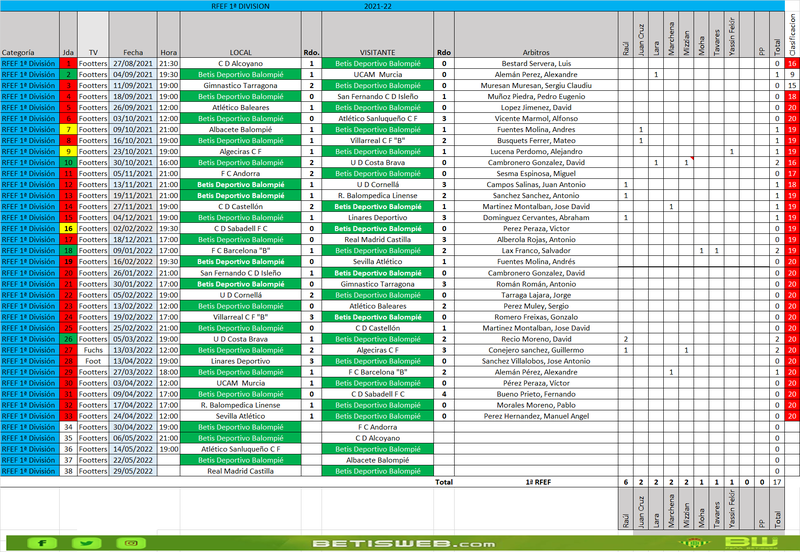Viewport: 800px width, 552px height.
Task: Select referee 'Tarraga Lajara, Jorge'
Action: (x=536, y=295)
